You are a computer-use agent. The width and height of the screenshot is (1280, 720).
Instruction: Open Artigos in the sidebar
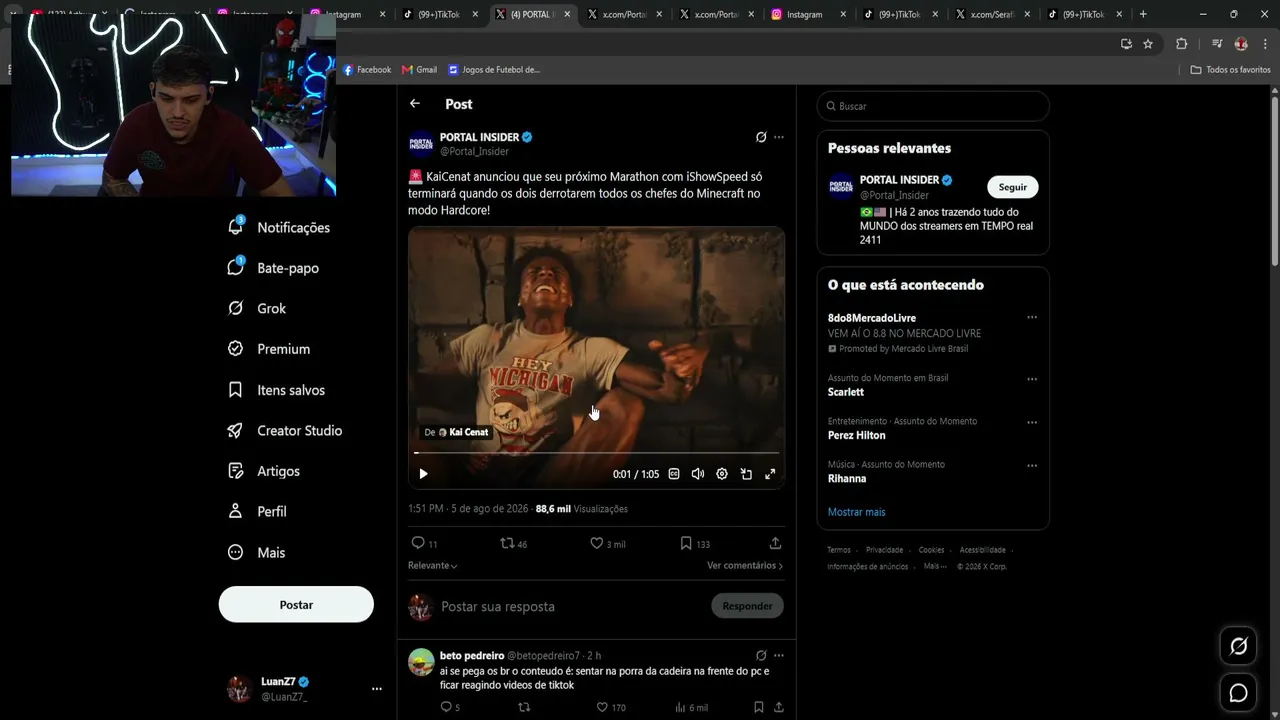pos(264,471)
